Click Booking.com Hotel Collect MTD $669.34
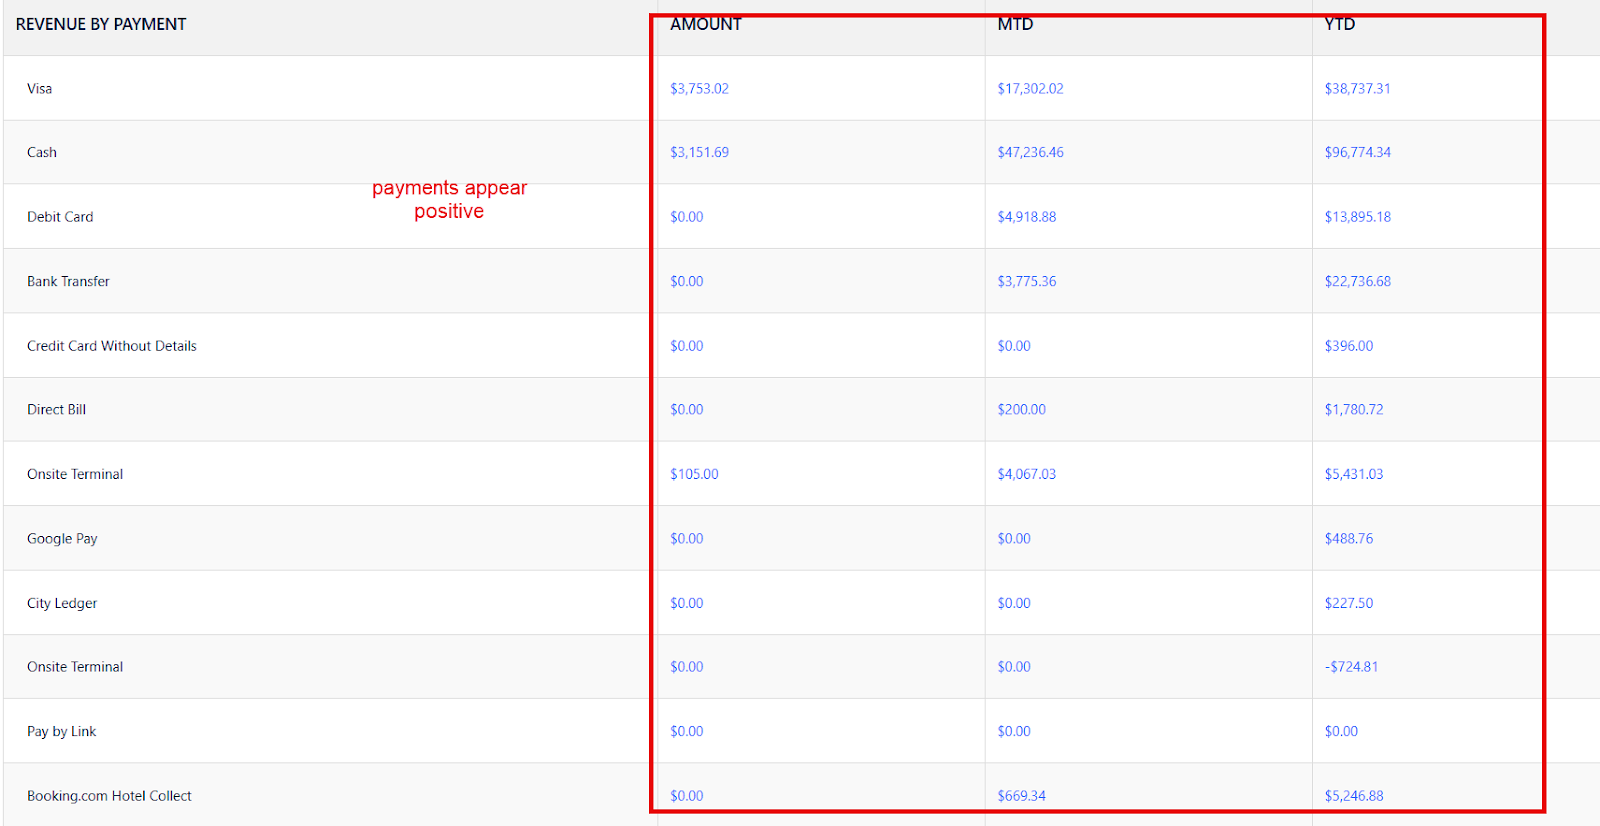This screenshot has width=1600, height=826. (x=1021, y=796)
